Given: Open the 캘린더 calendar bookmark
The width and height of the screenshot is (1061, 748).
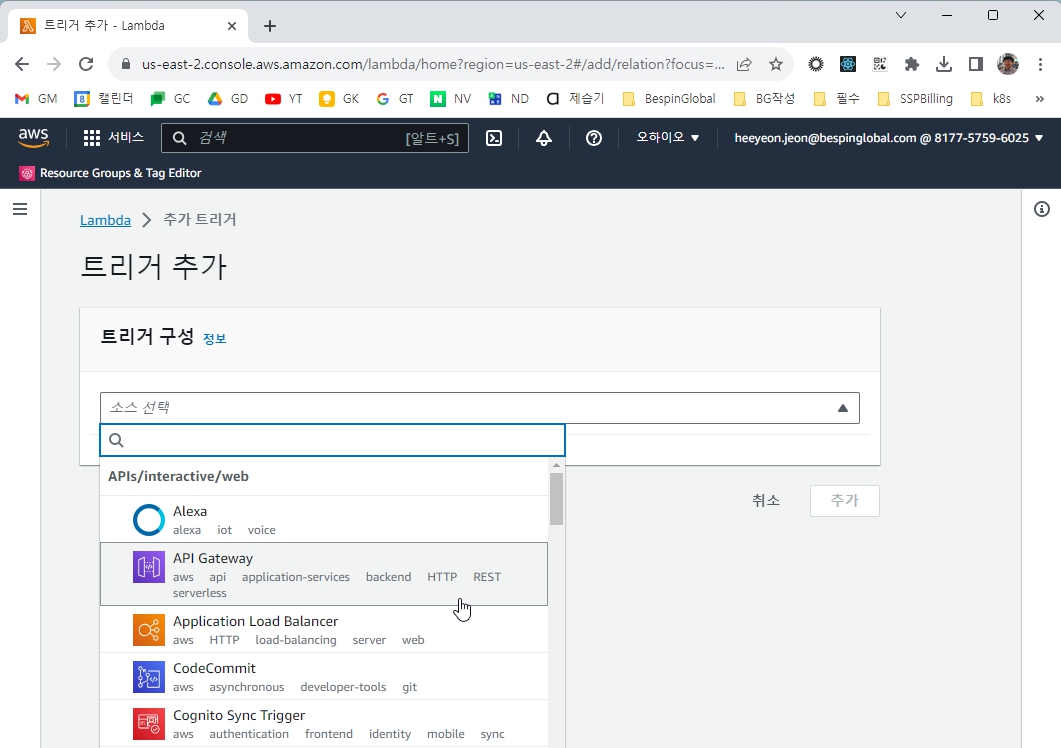Looking at the screenshot, I should (104, 99).
